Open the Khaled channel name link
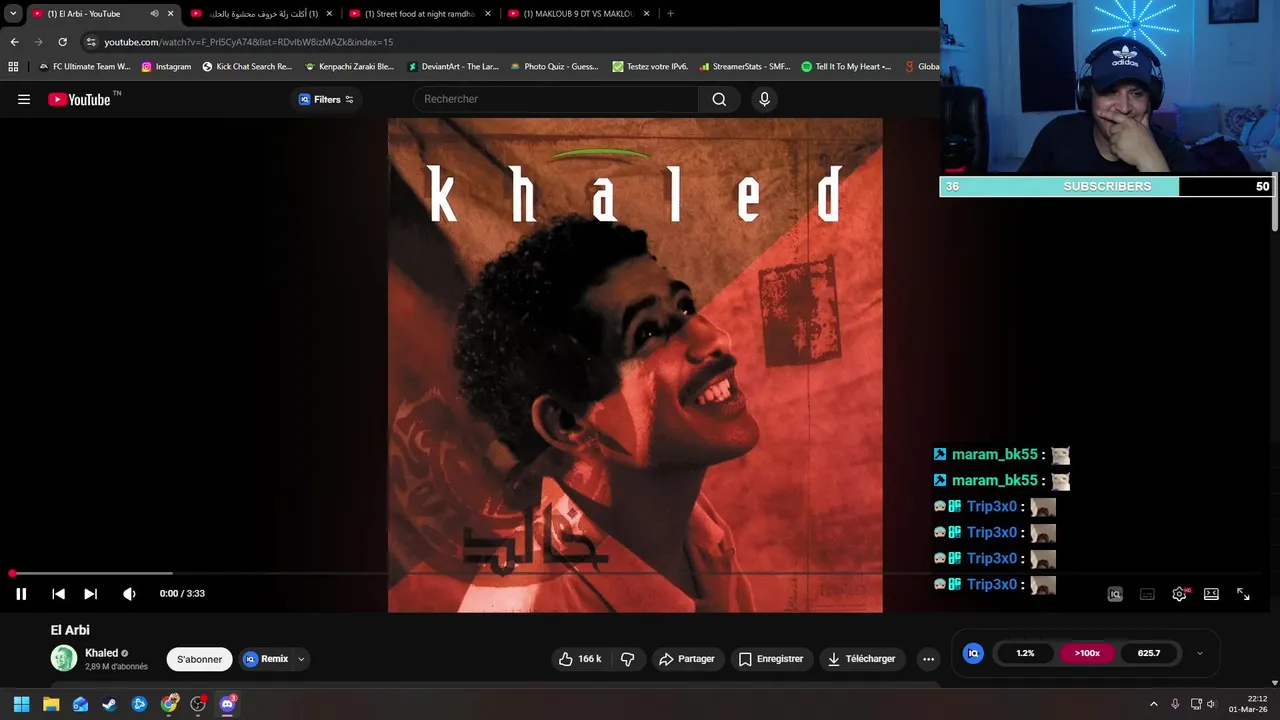This screenshot has width=1280, height=720. [101, 653]
